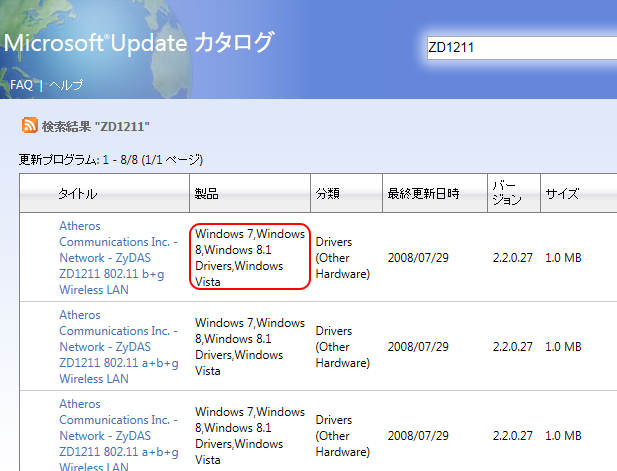Select the second row version 2.2.0.27
The height and width of the screenshot is (471, 617).
512,347
